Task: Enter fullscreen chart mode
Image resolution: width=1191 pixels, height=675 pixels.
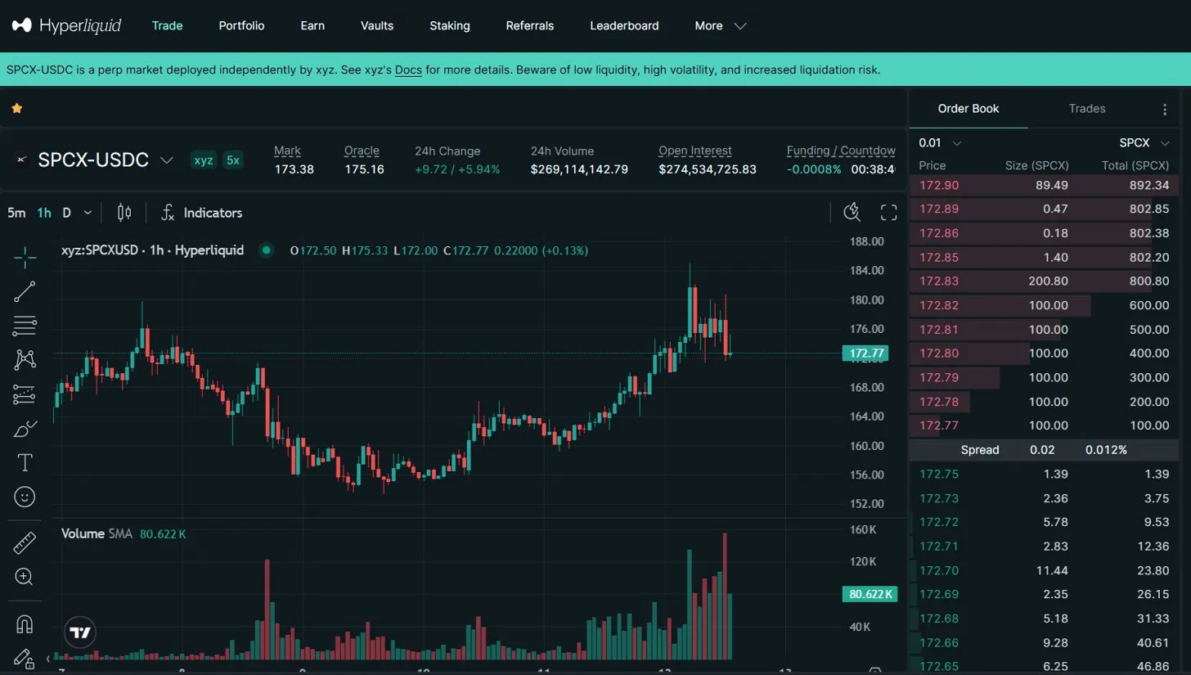Action: (889, 213)
